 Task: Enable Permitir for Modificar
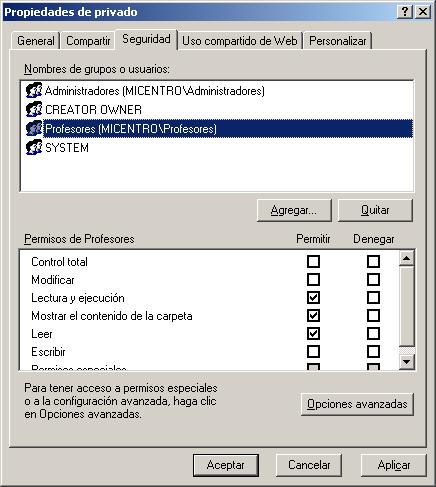coord(313,279)
